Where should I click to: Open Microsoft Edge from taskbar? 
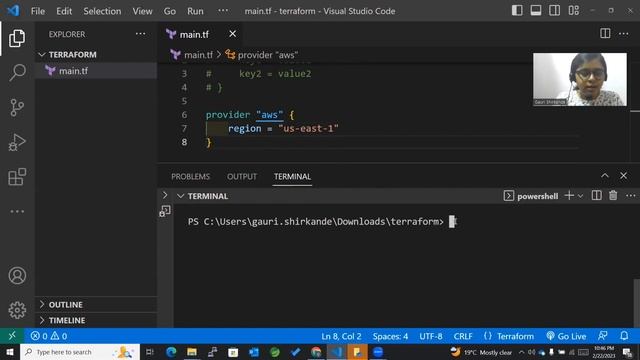[x=171, y=352]
